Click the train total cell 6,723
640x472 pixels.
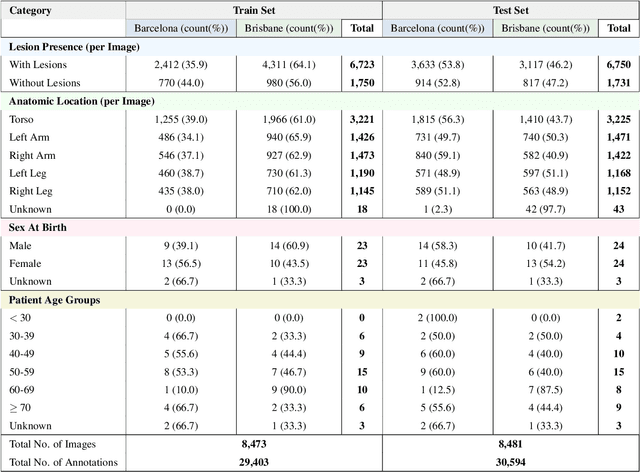(x=360, y=65)
